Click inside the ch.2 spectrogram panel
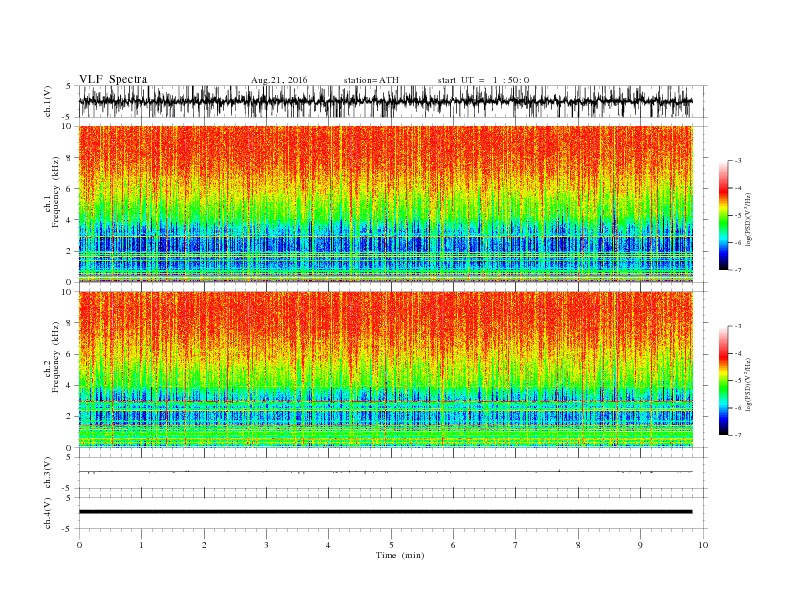 coord(386,370)
